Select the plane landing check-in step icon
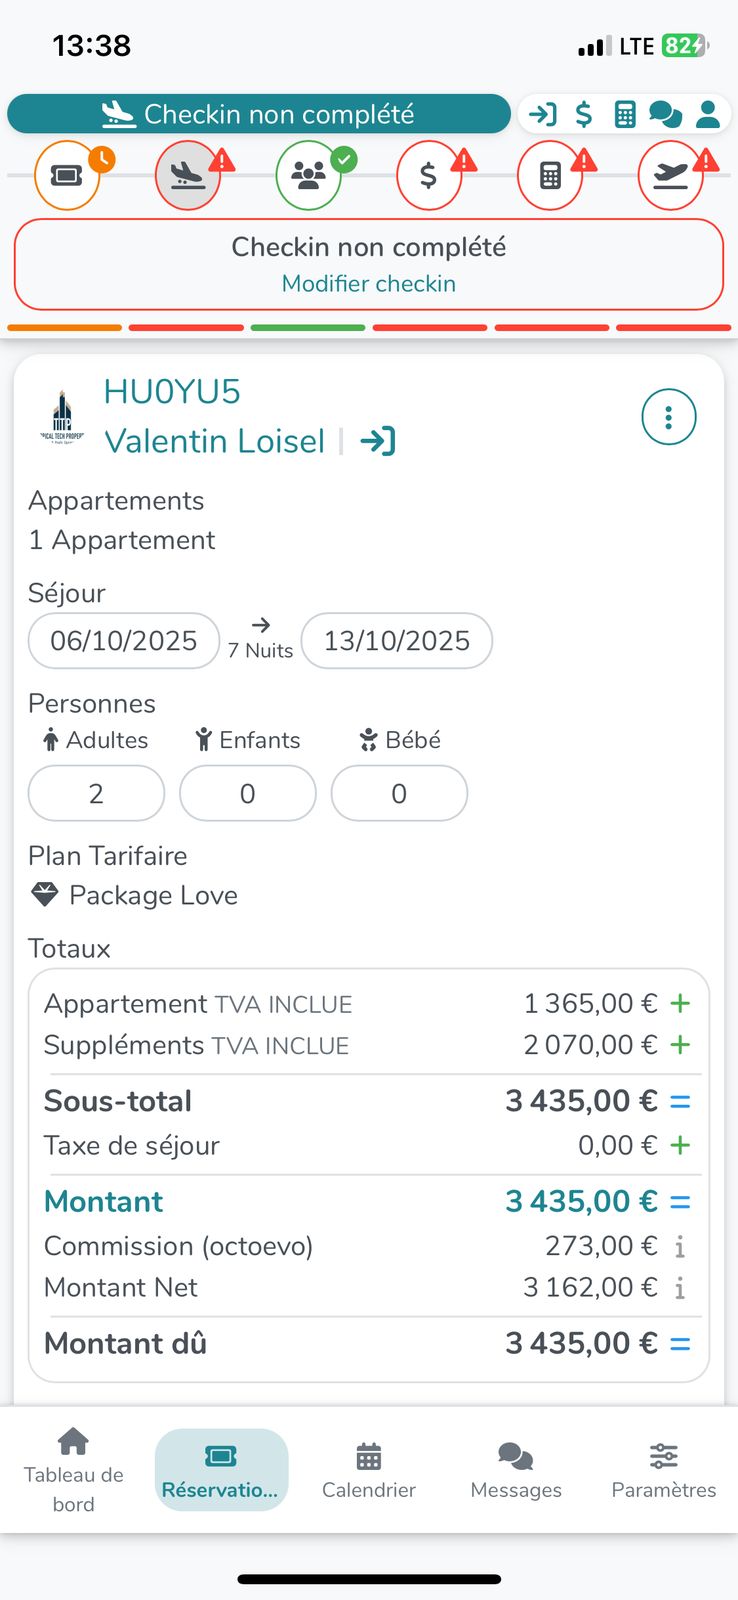This screenshot has width=738, height=1600. coord(188,176)
